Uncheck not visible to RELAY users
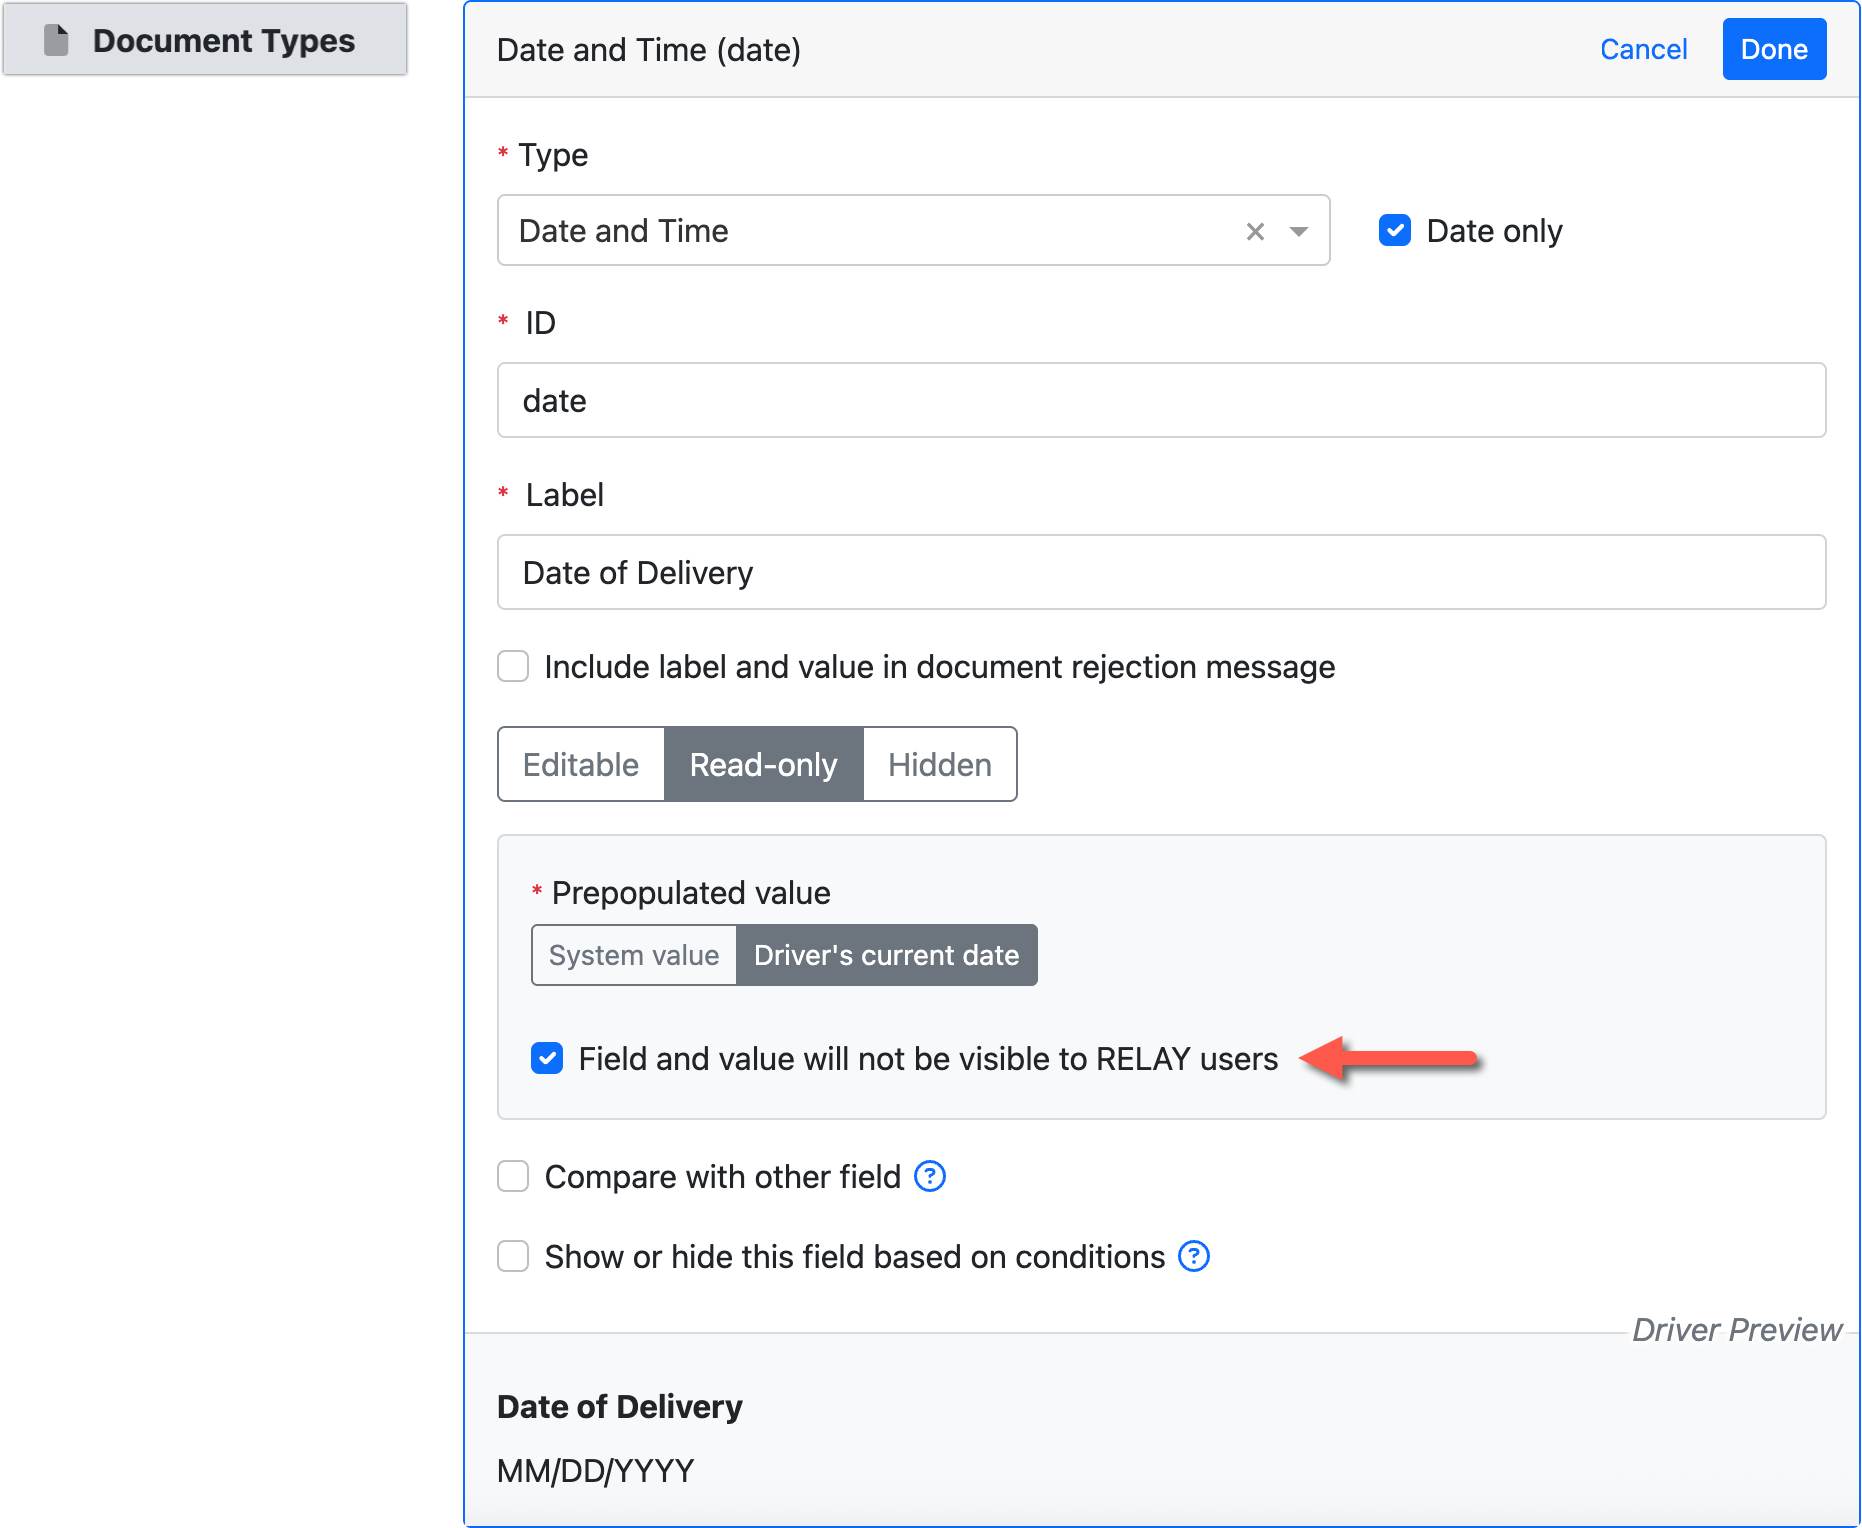The image size is (1862, 1528). tap(547, 1058)
